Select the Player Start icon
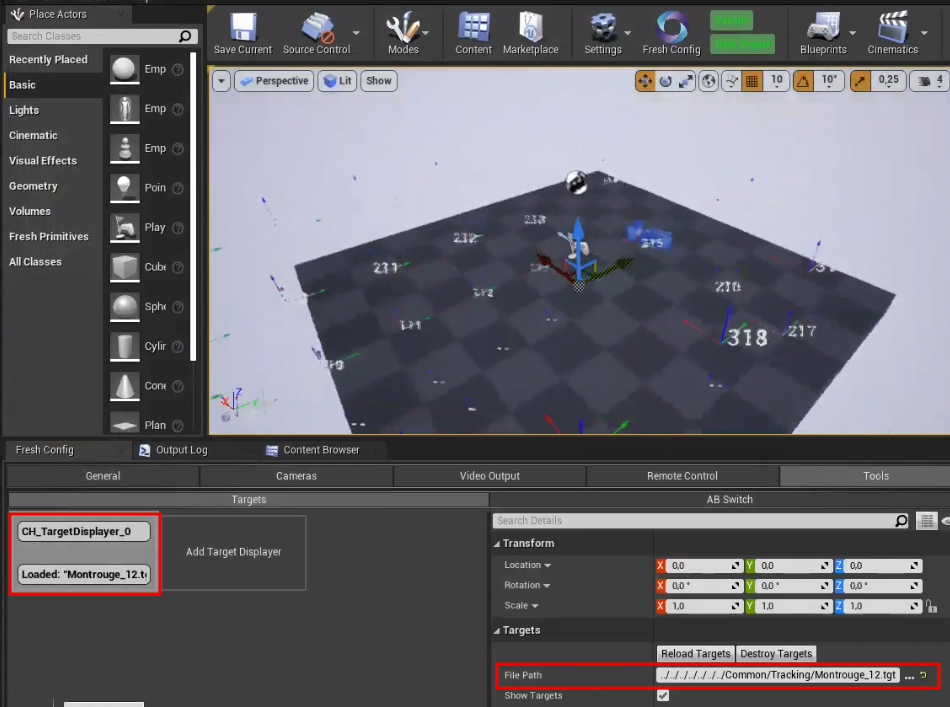 coord(124,228)
